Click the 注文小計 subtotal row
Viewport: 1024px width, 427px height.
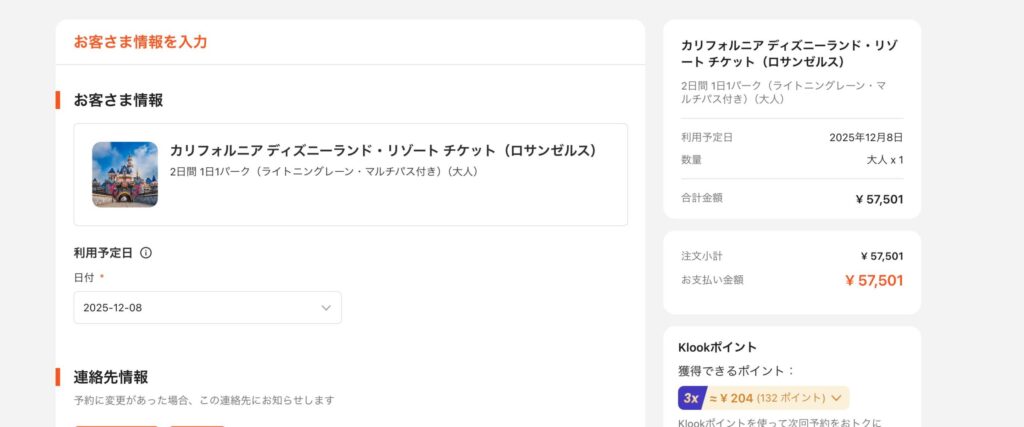pyautogui.click(x=791, y=256)
